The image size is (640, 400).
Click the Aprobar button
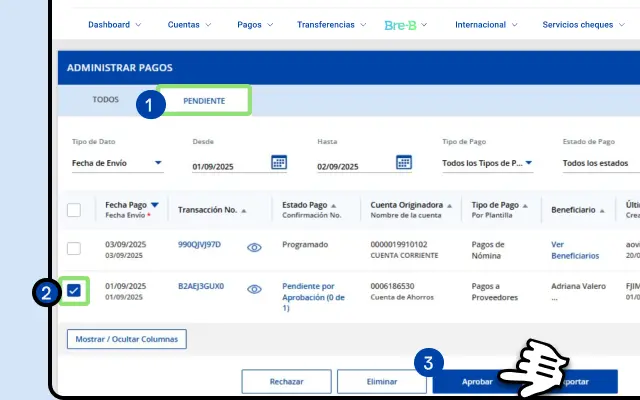pos(477,382)
